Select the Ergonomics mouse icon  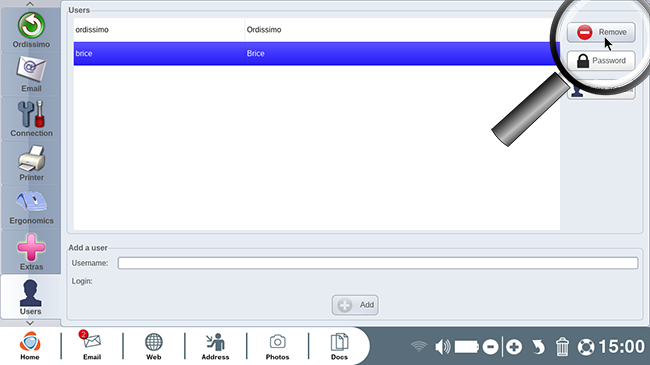[x=31, y=207]
